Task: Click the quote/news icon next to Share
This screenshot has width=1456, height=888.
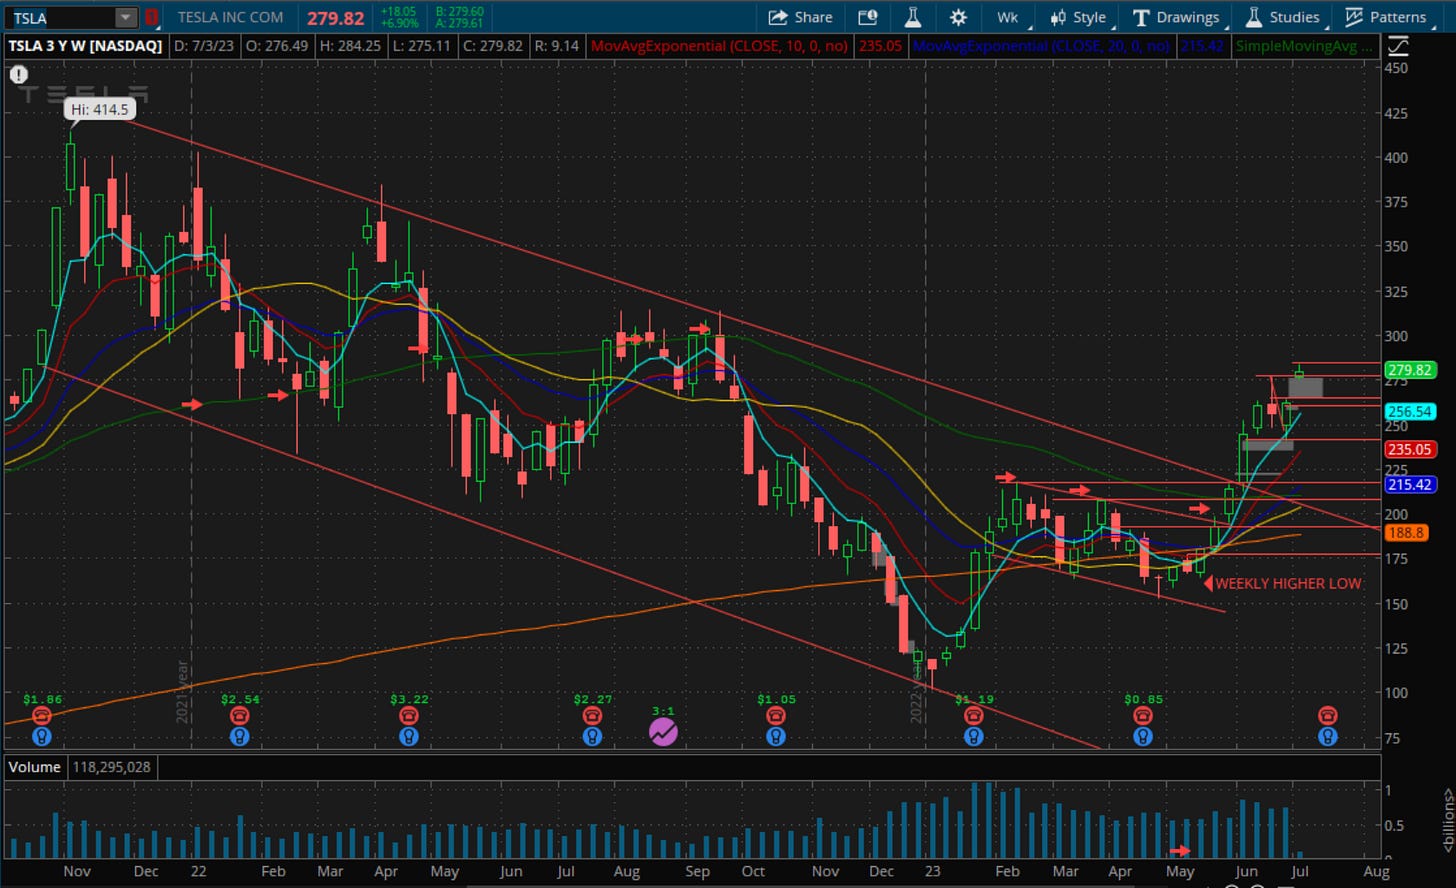Action: (867, 17)
